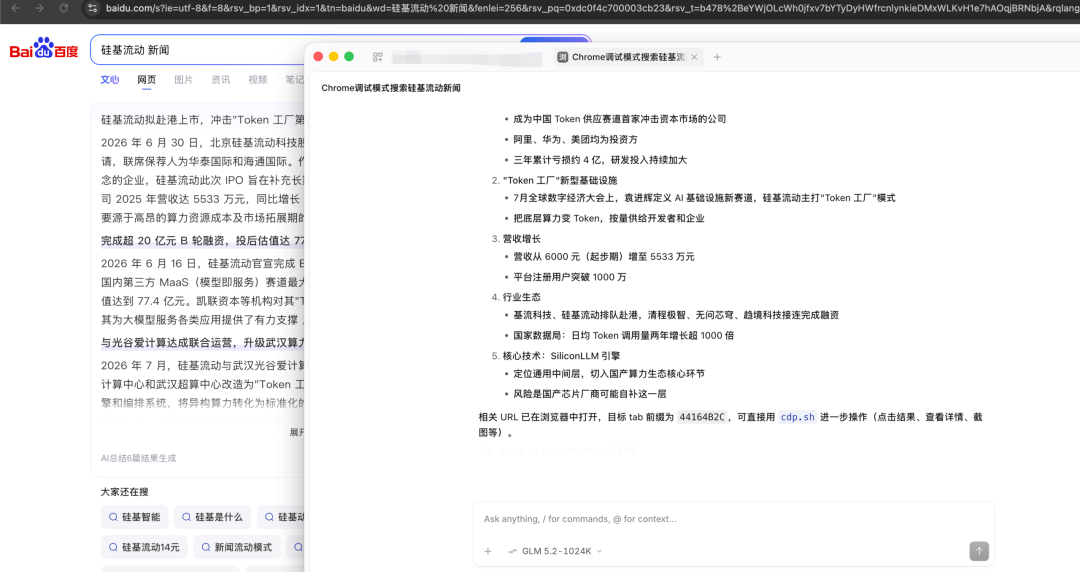The image size is (1080, 572).
Task: Open the site info icon in address bar
Action: coord(93,8)
